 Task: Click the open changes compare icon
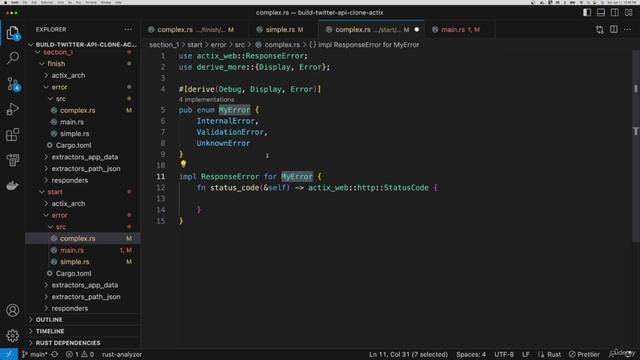[x=600, y=29]
